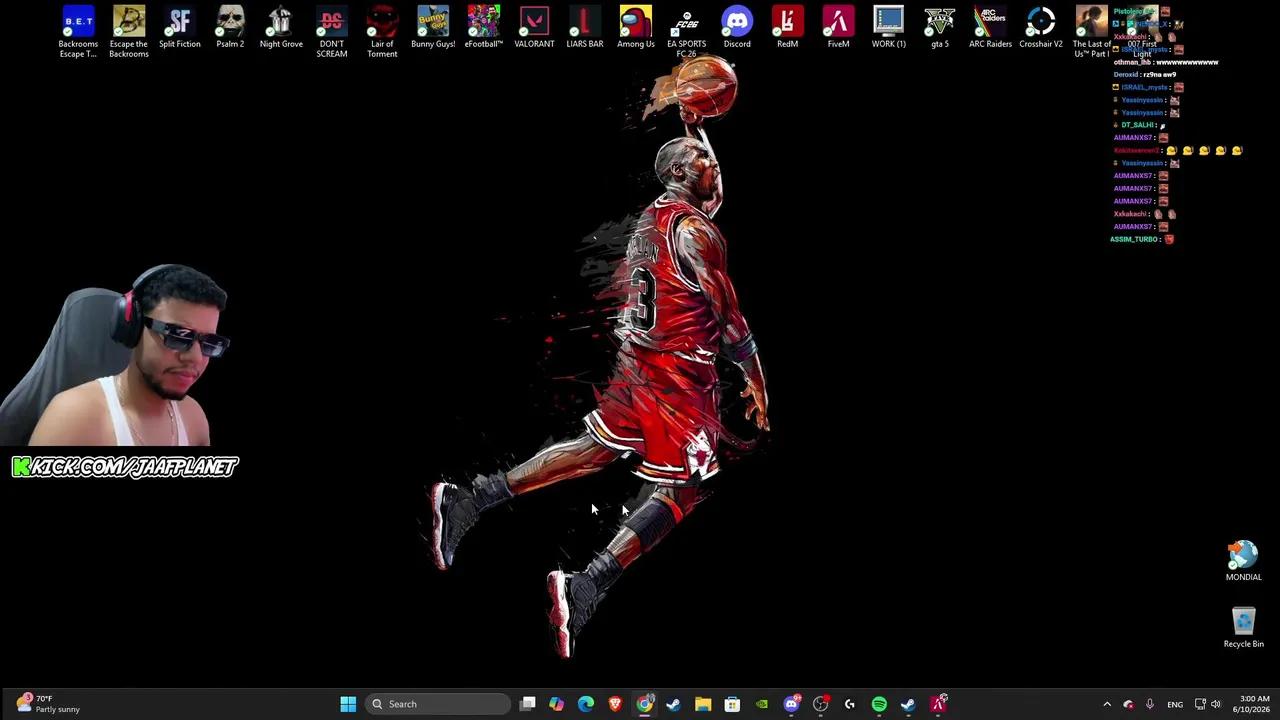Screen dimensions: 1280x720
Task: Open the ENG language switcher
Action: pyautogui.click(x=1175, y=704)
